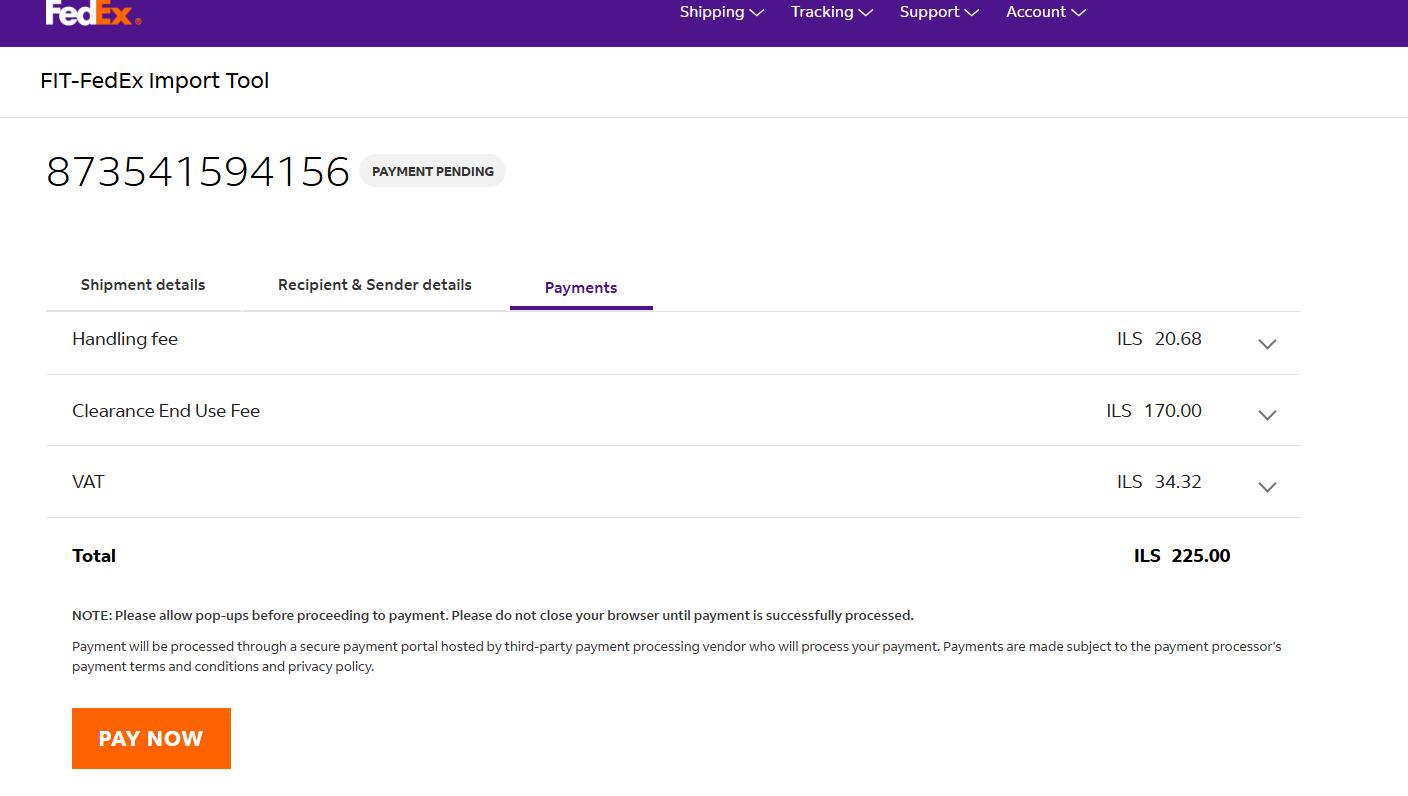Image resolution: width=1408 pixels, height=796 pixels.
Task: Click the Handling fee label
Action: 125,339
